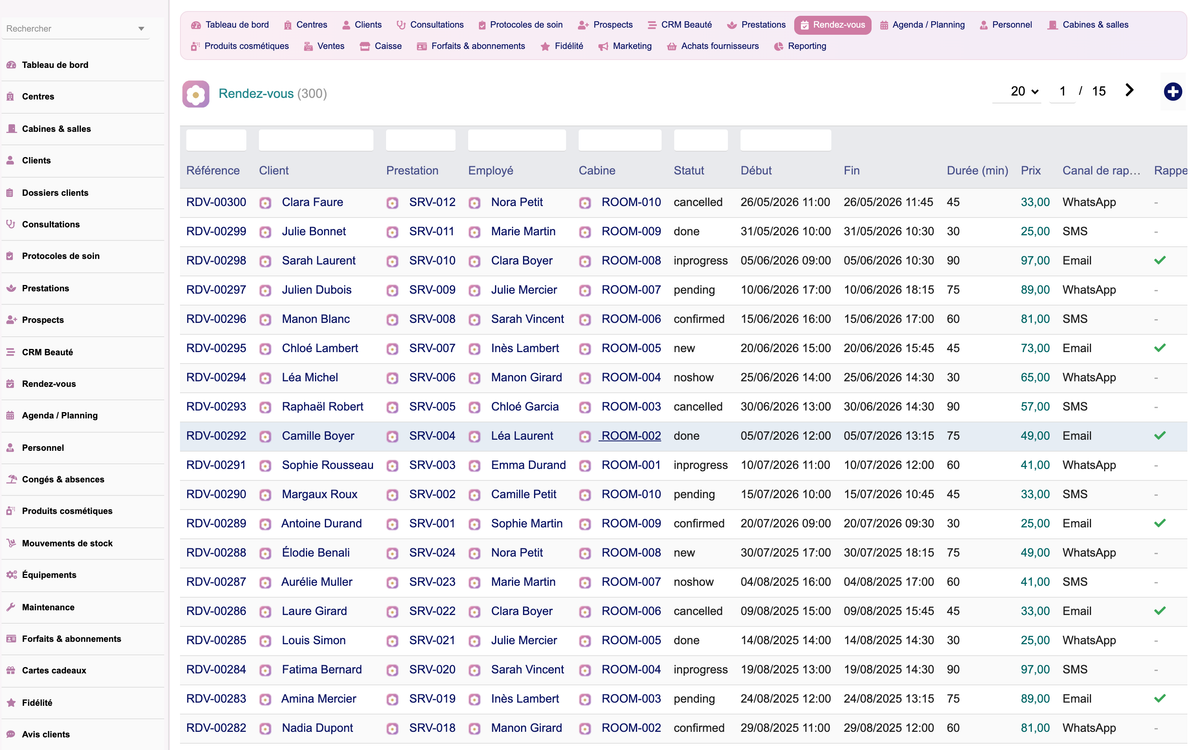This screenshot has height=750, width=1200.
Task: Click prestation icon beside SRV-011
Action: coord(393,232)
